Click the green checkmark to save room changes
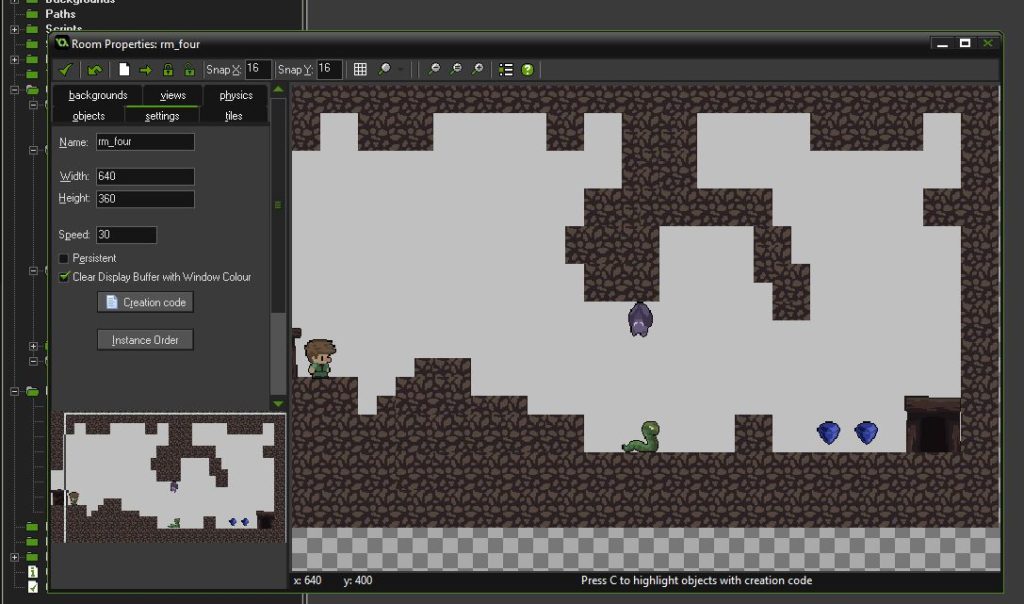The height and width of the screenshot is (604, 1024). (x=65, y=69)
